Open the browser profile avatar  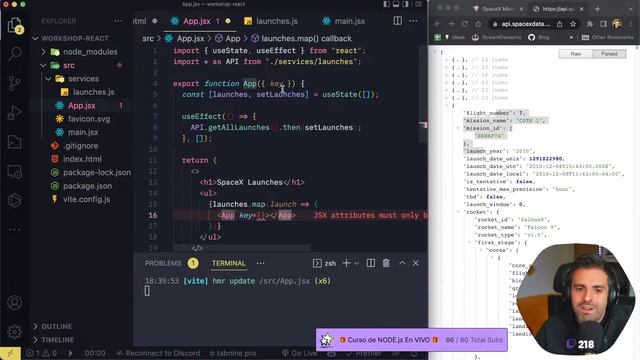(x=617, y=24)
